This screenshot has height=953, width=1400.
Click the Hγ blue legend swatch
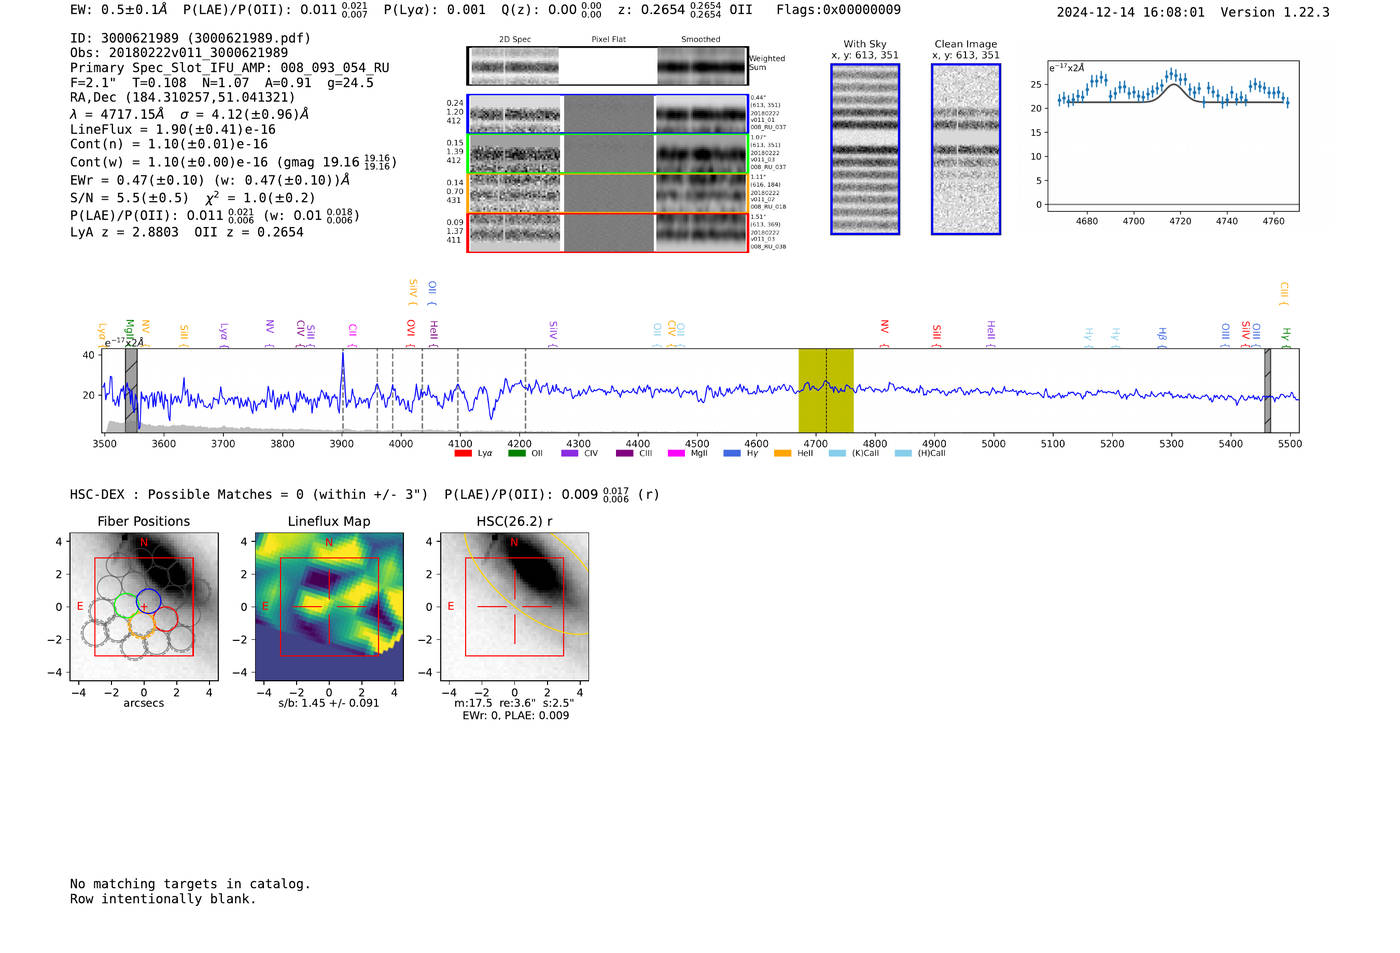[x=732, y=453]
